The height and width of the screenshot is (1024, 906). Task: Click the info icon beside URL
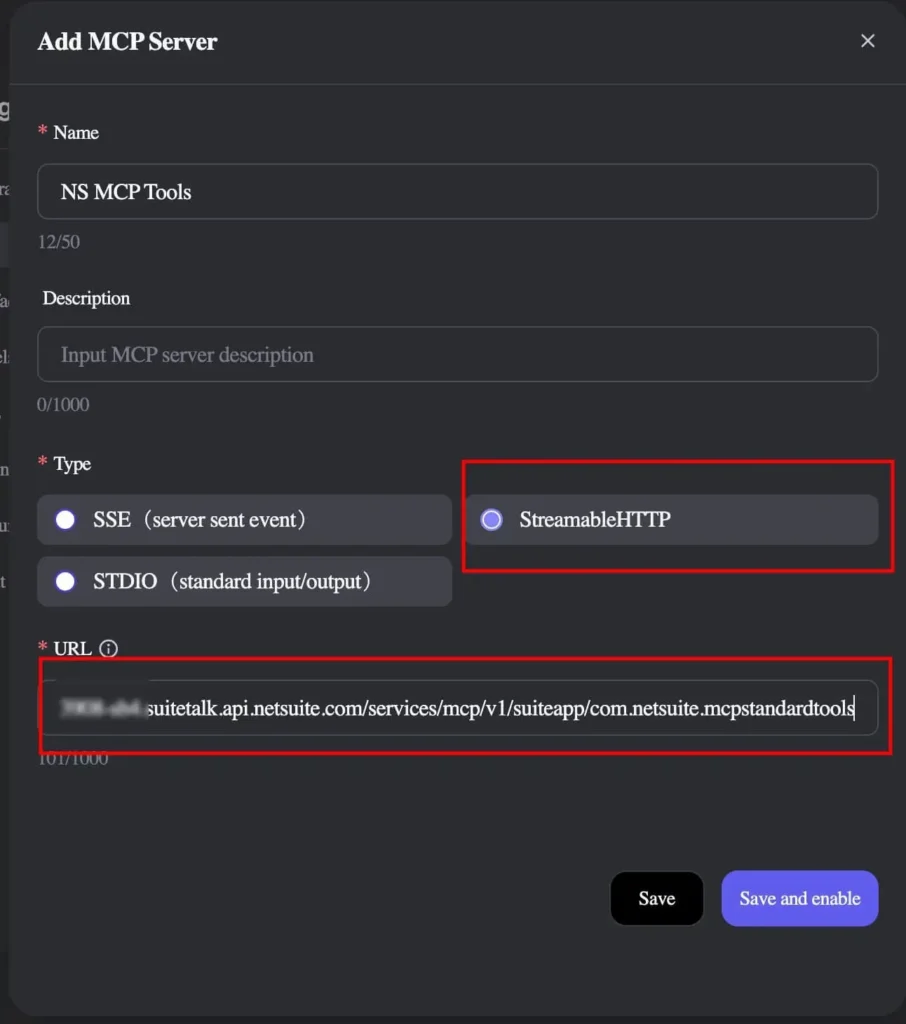(x=109, y=648)
